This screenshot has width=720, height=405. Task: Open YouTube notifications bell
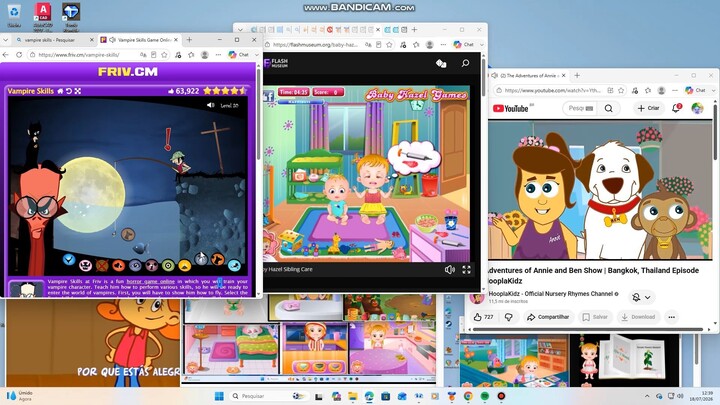coord(676,108)
